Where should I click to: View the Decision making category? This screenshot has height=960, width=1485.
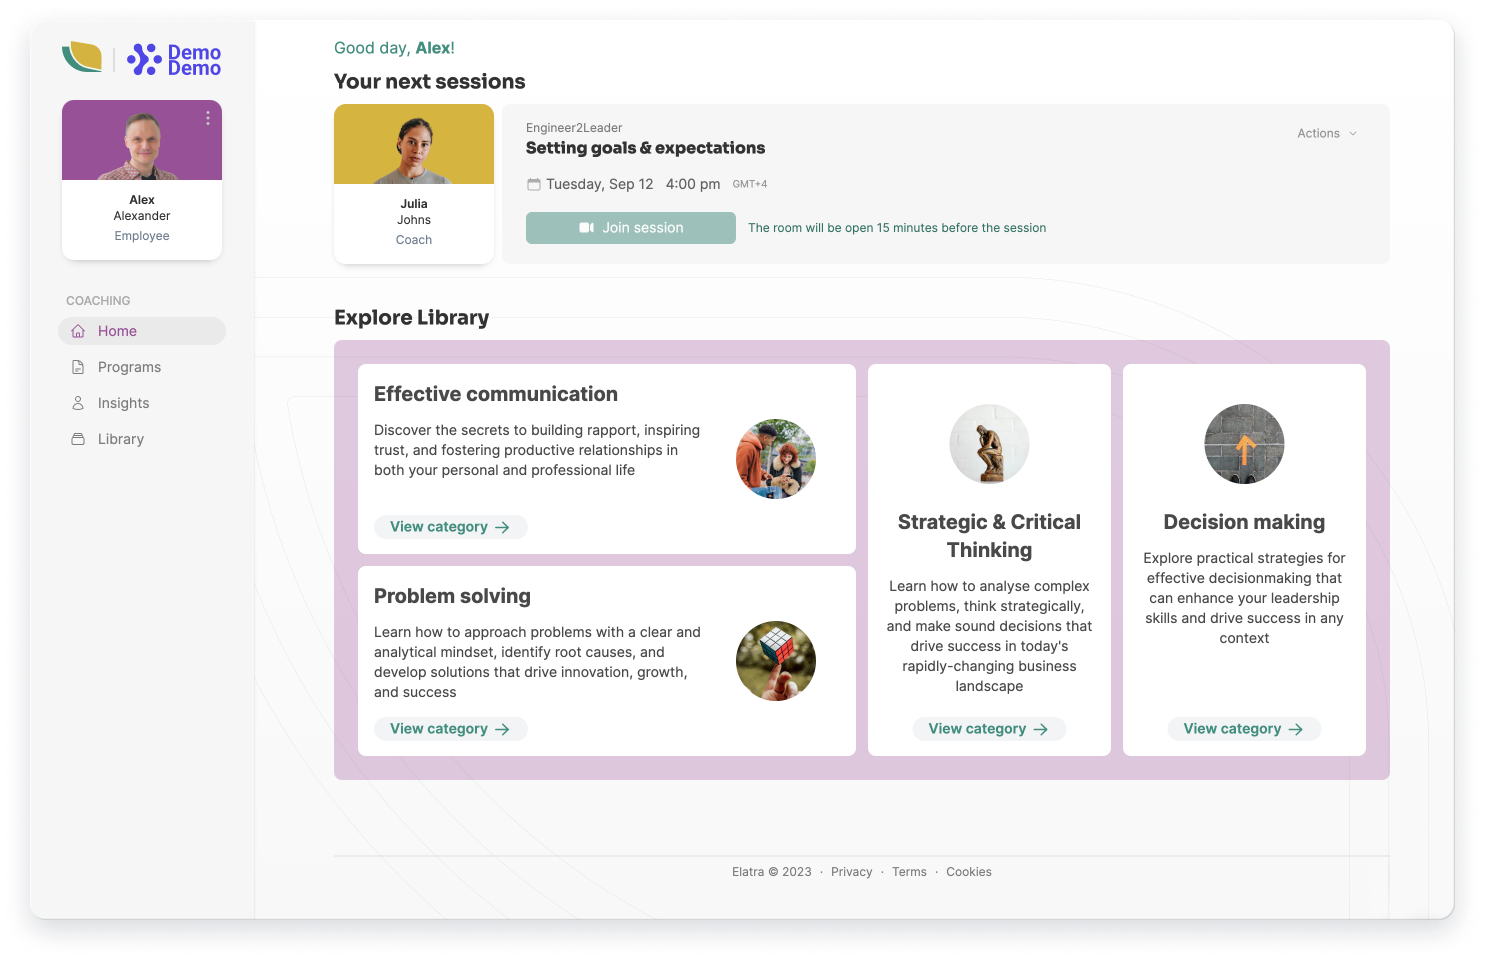click(1244, 728)
